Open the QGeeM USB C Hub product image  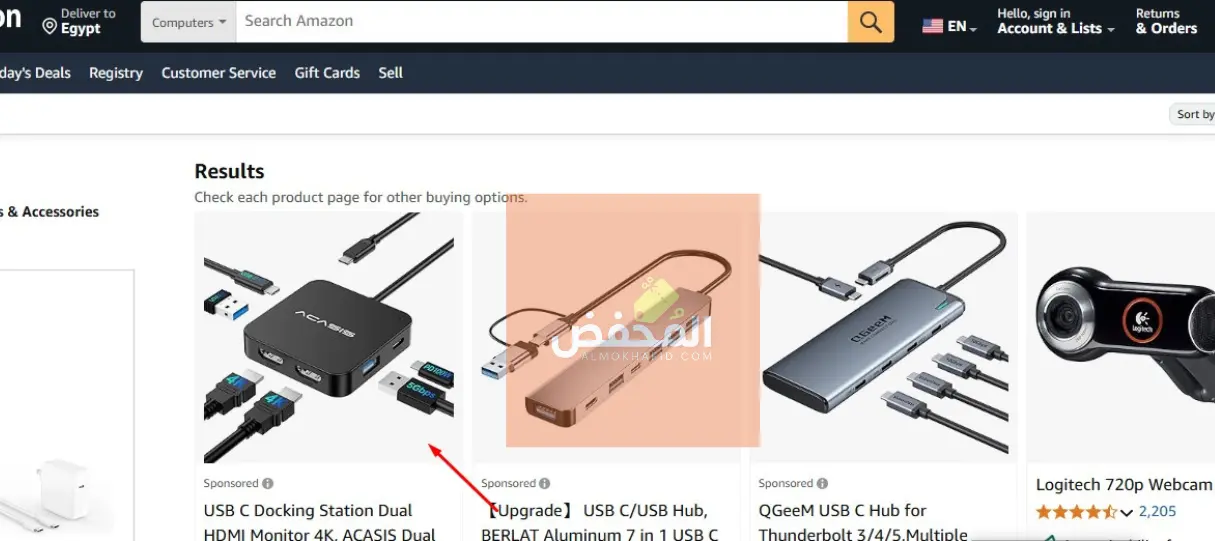pyautogui.click(x=884, y=338)
